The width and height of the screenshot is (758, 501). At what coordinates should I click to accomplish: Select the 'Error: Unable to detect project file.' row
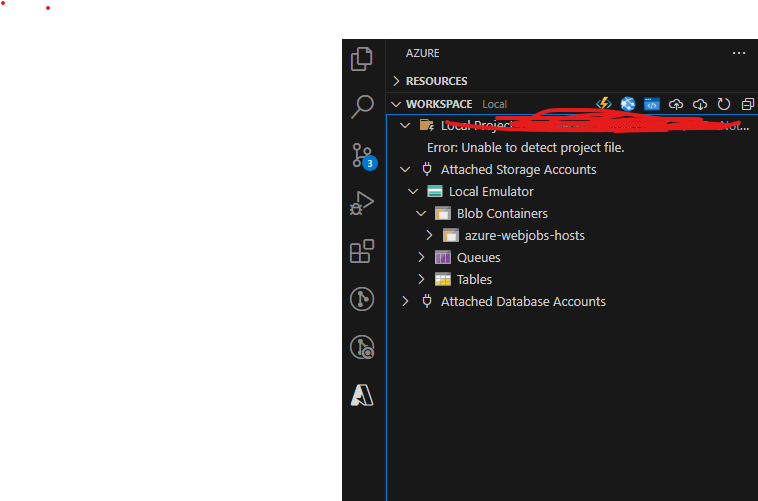572,147
